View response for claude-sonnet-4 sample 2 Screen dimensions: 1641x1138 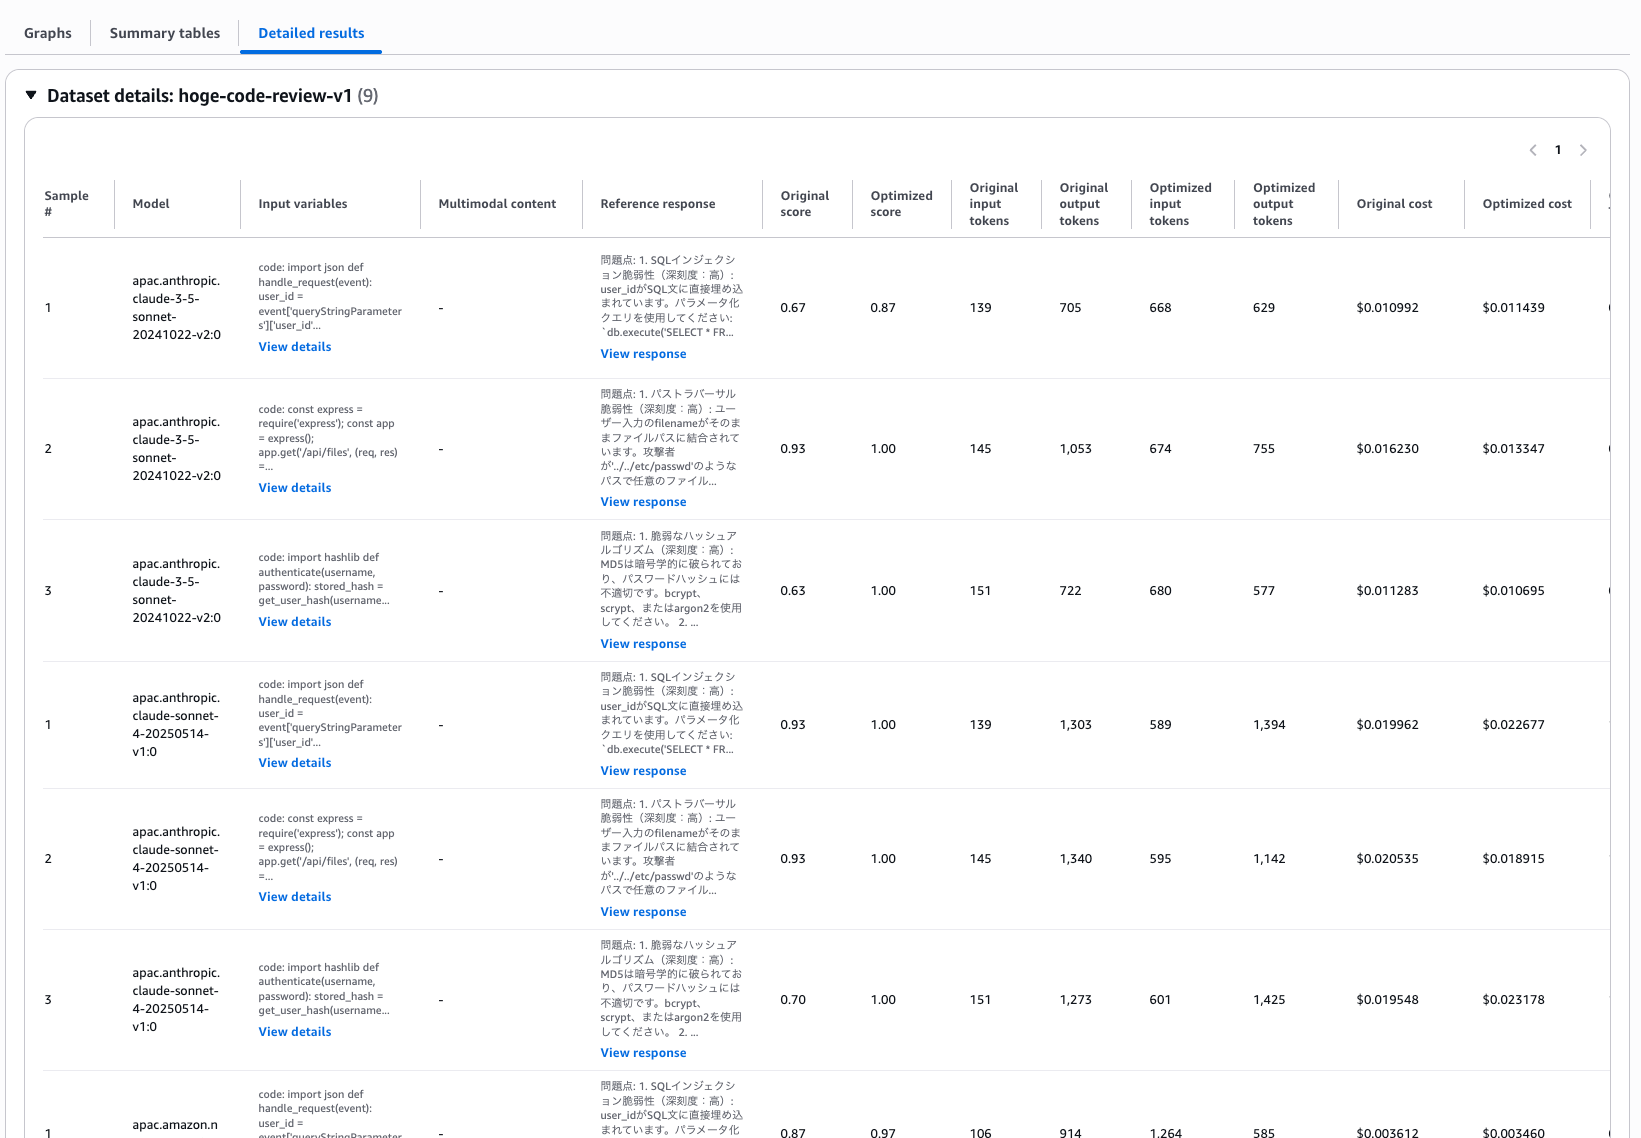643,912
